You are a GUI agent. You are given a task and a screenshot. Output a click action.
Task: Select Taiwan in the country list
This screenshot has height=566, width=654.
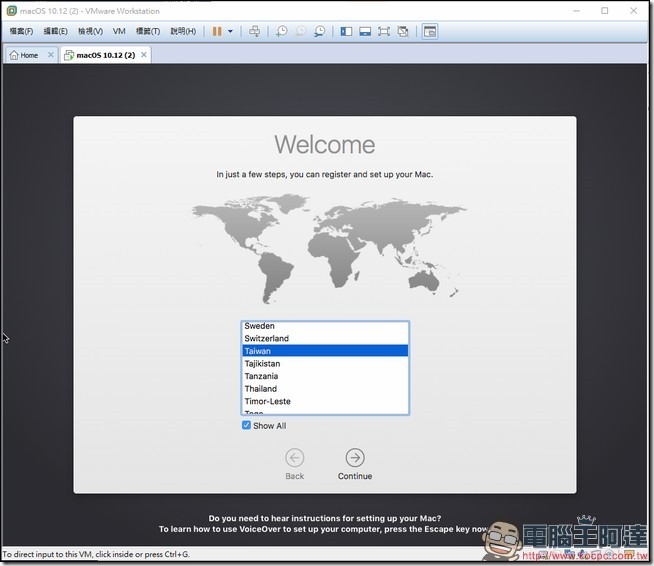click(325, 351)
